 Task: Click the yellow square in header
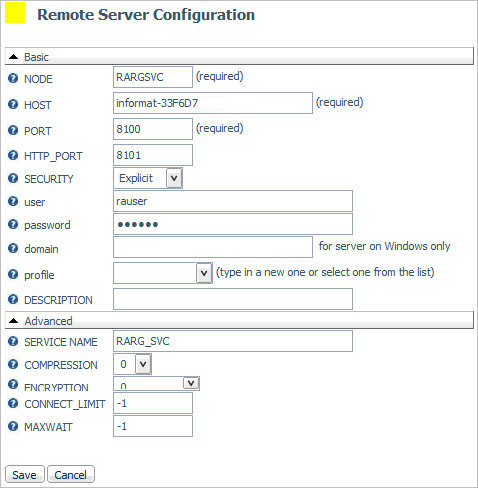click(x=15, y=13)
